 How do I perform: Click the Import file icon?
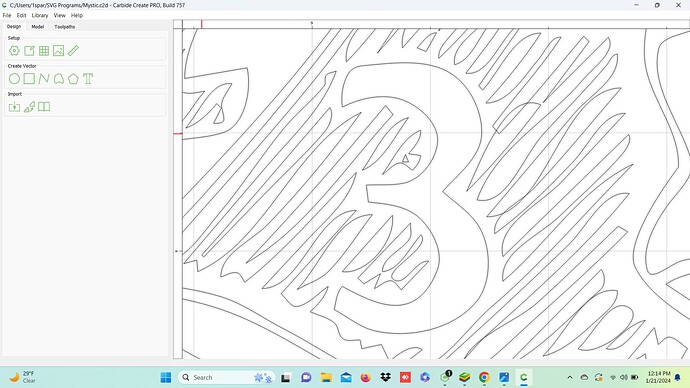(x=14, y=107)
